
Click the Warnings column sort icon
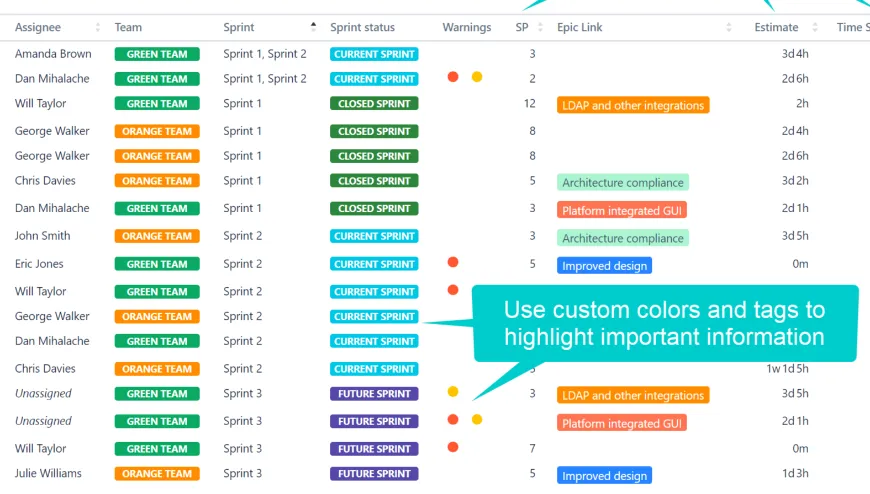tap(500, 28)
